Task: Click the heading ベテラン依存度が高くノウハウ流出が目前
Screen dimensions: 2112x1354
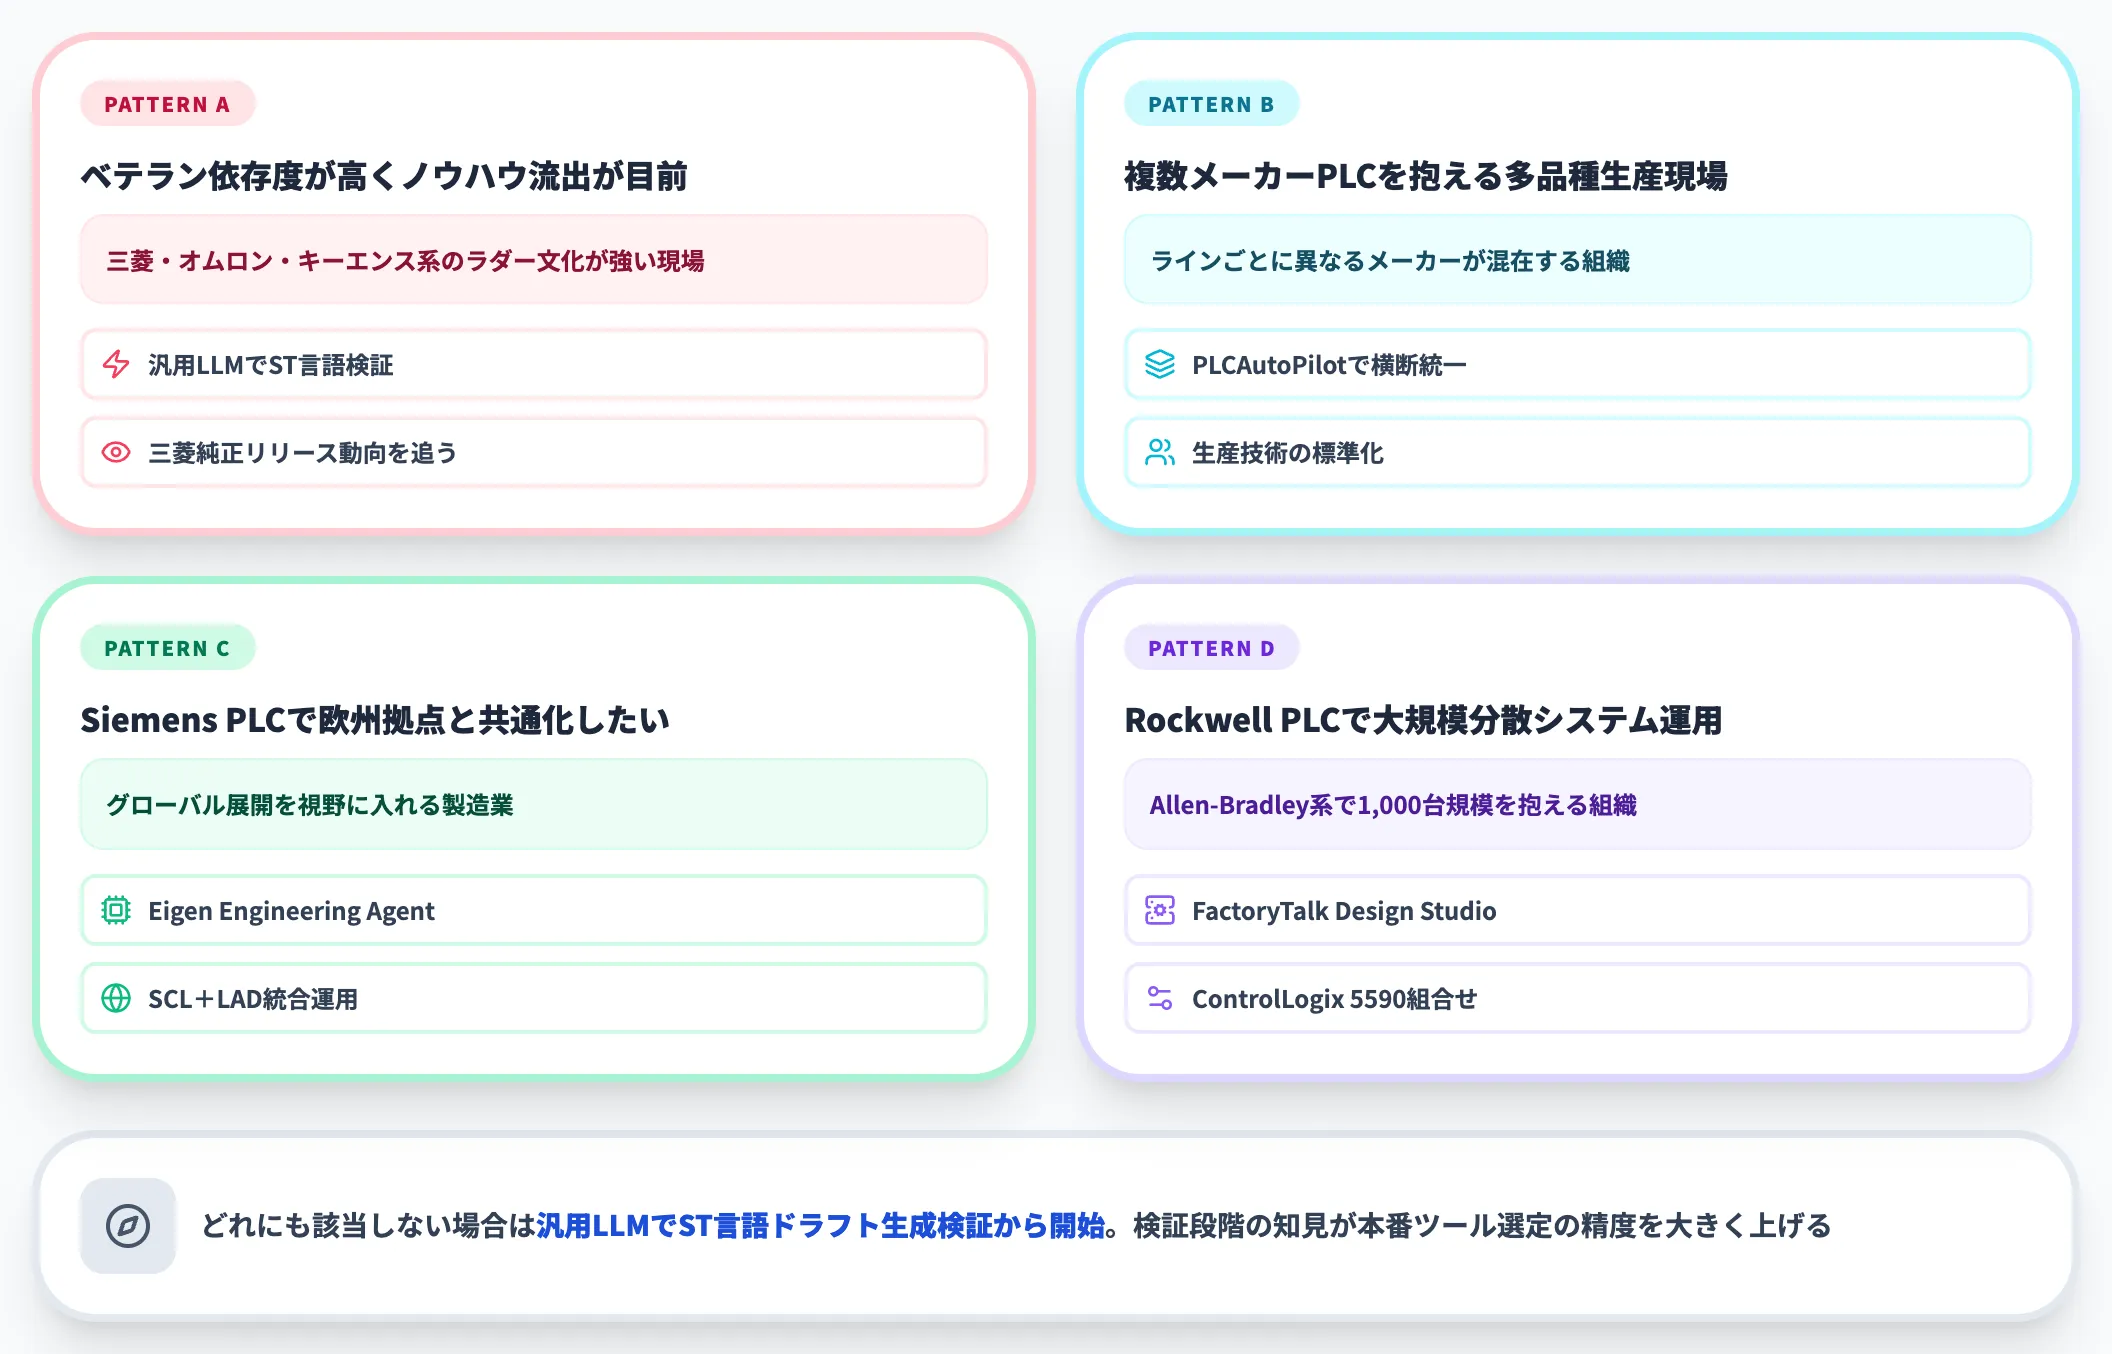Action: tap(384, 176)
